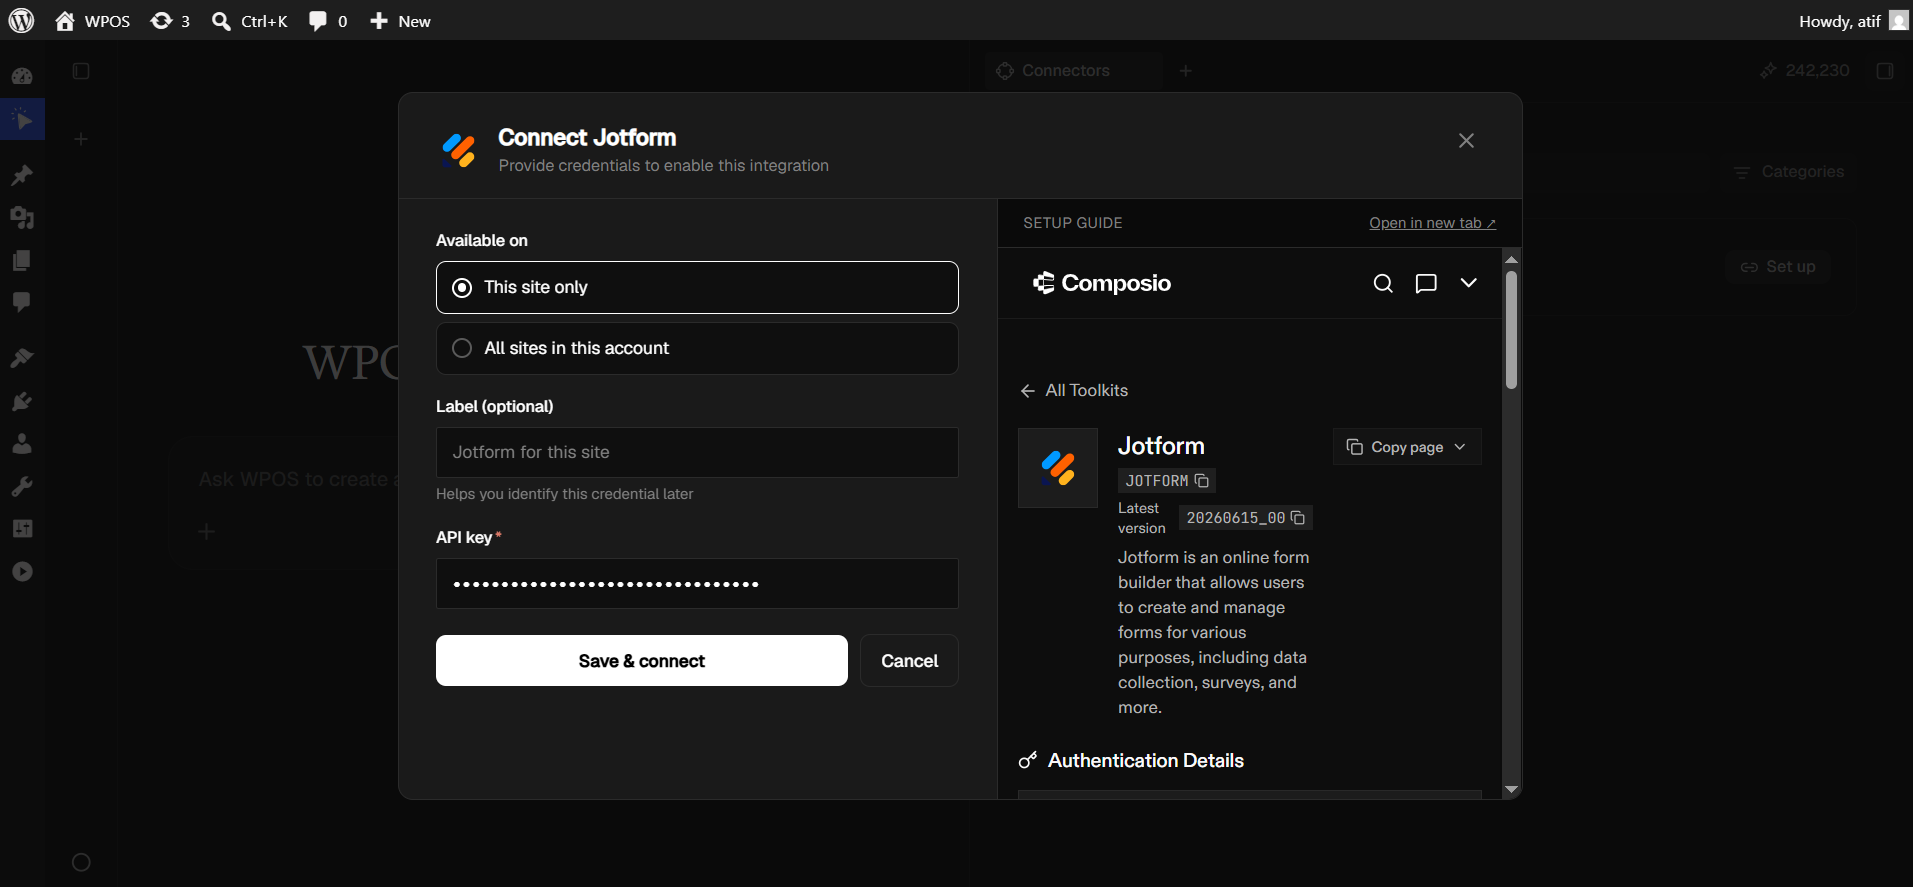Image resolution: width=1913 pixels, height=887 pixels.
Task: Click the Save & connect button
Action: click(x=642, y=661)
